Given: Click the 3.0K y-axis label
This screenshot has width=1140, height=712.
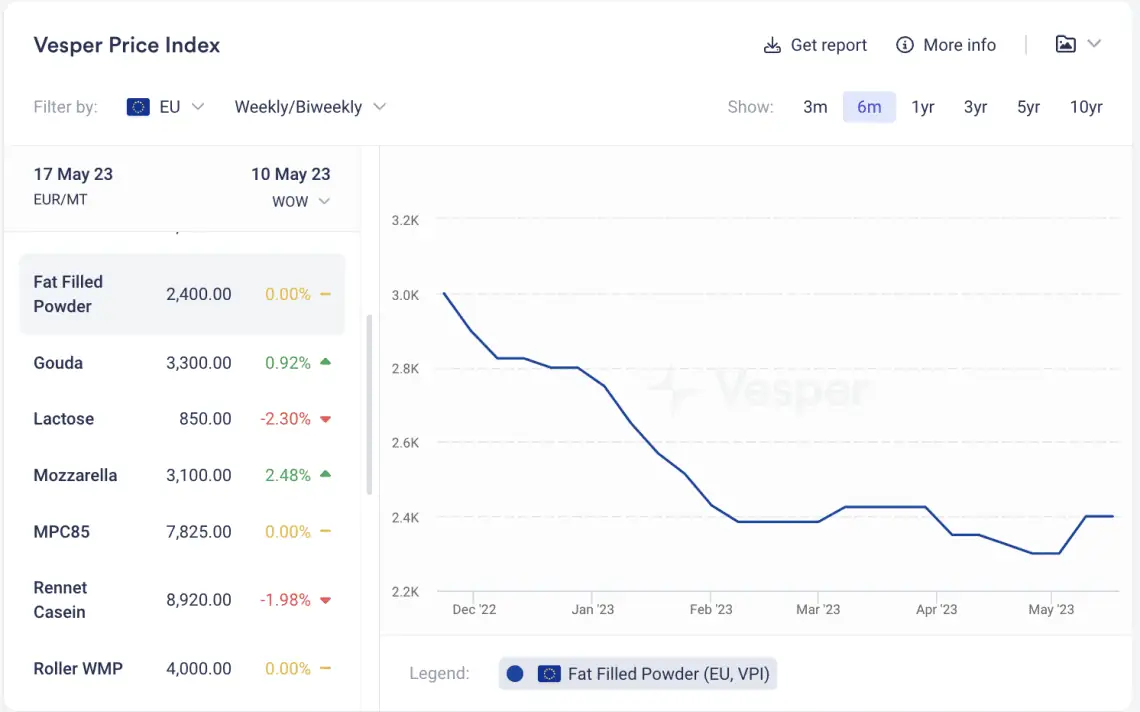Looking at the screenshot, I should [x=405, y=295].
